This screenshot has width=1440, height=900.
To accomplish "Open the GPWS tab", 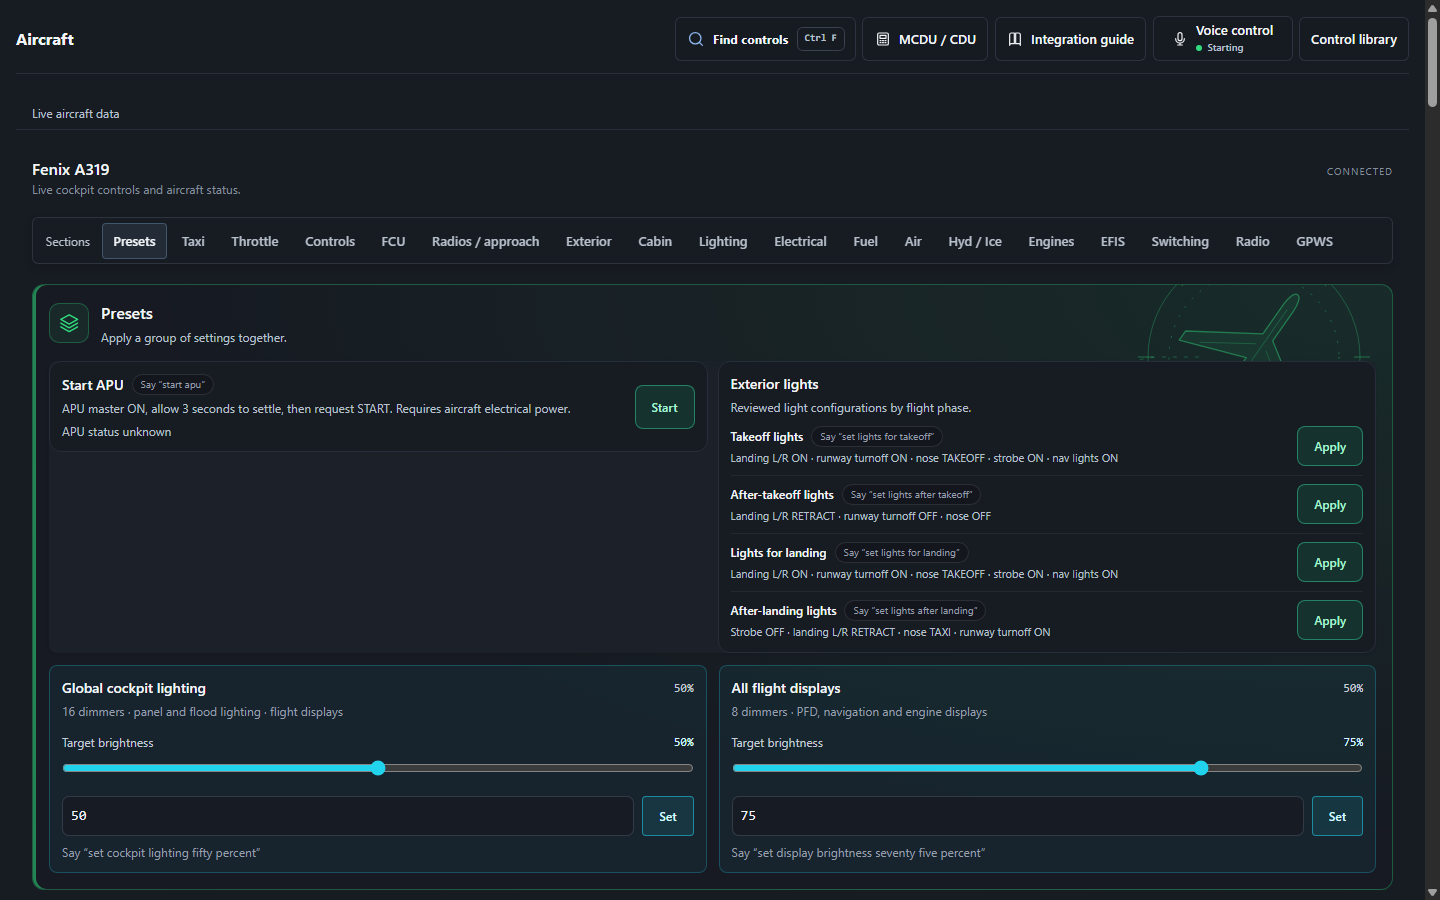I will pos(1314,241).
